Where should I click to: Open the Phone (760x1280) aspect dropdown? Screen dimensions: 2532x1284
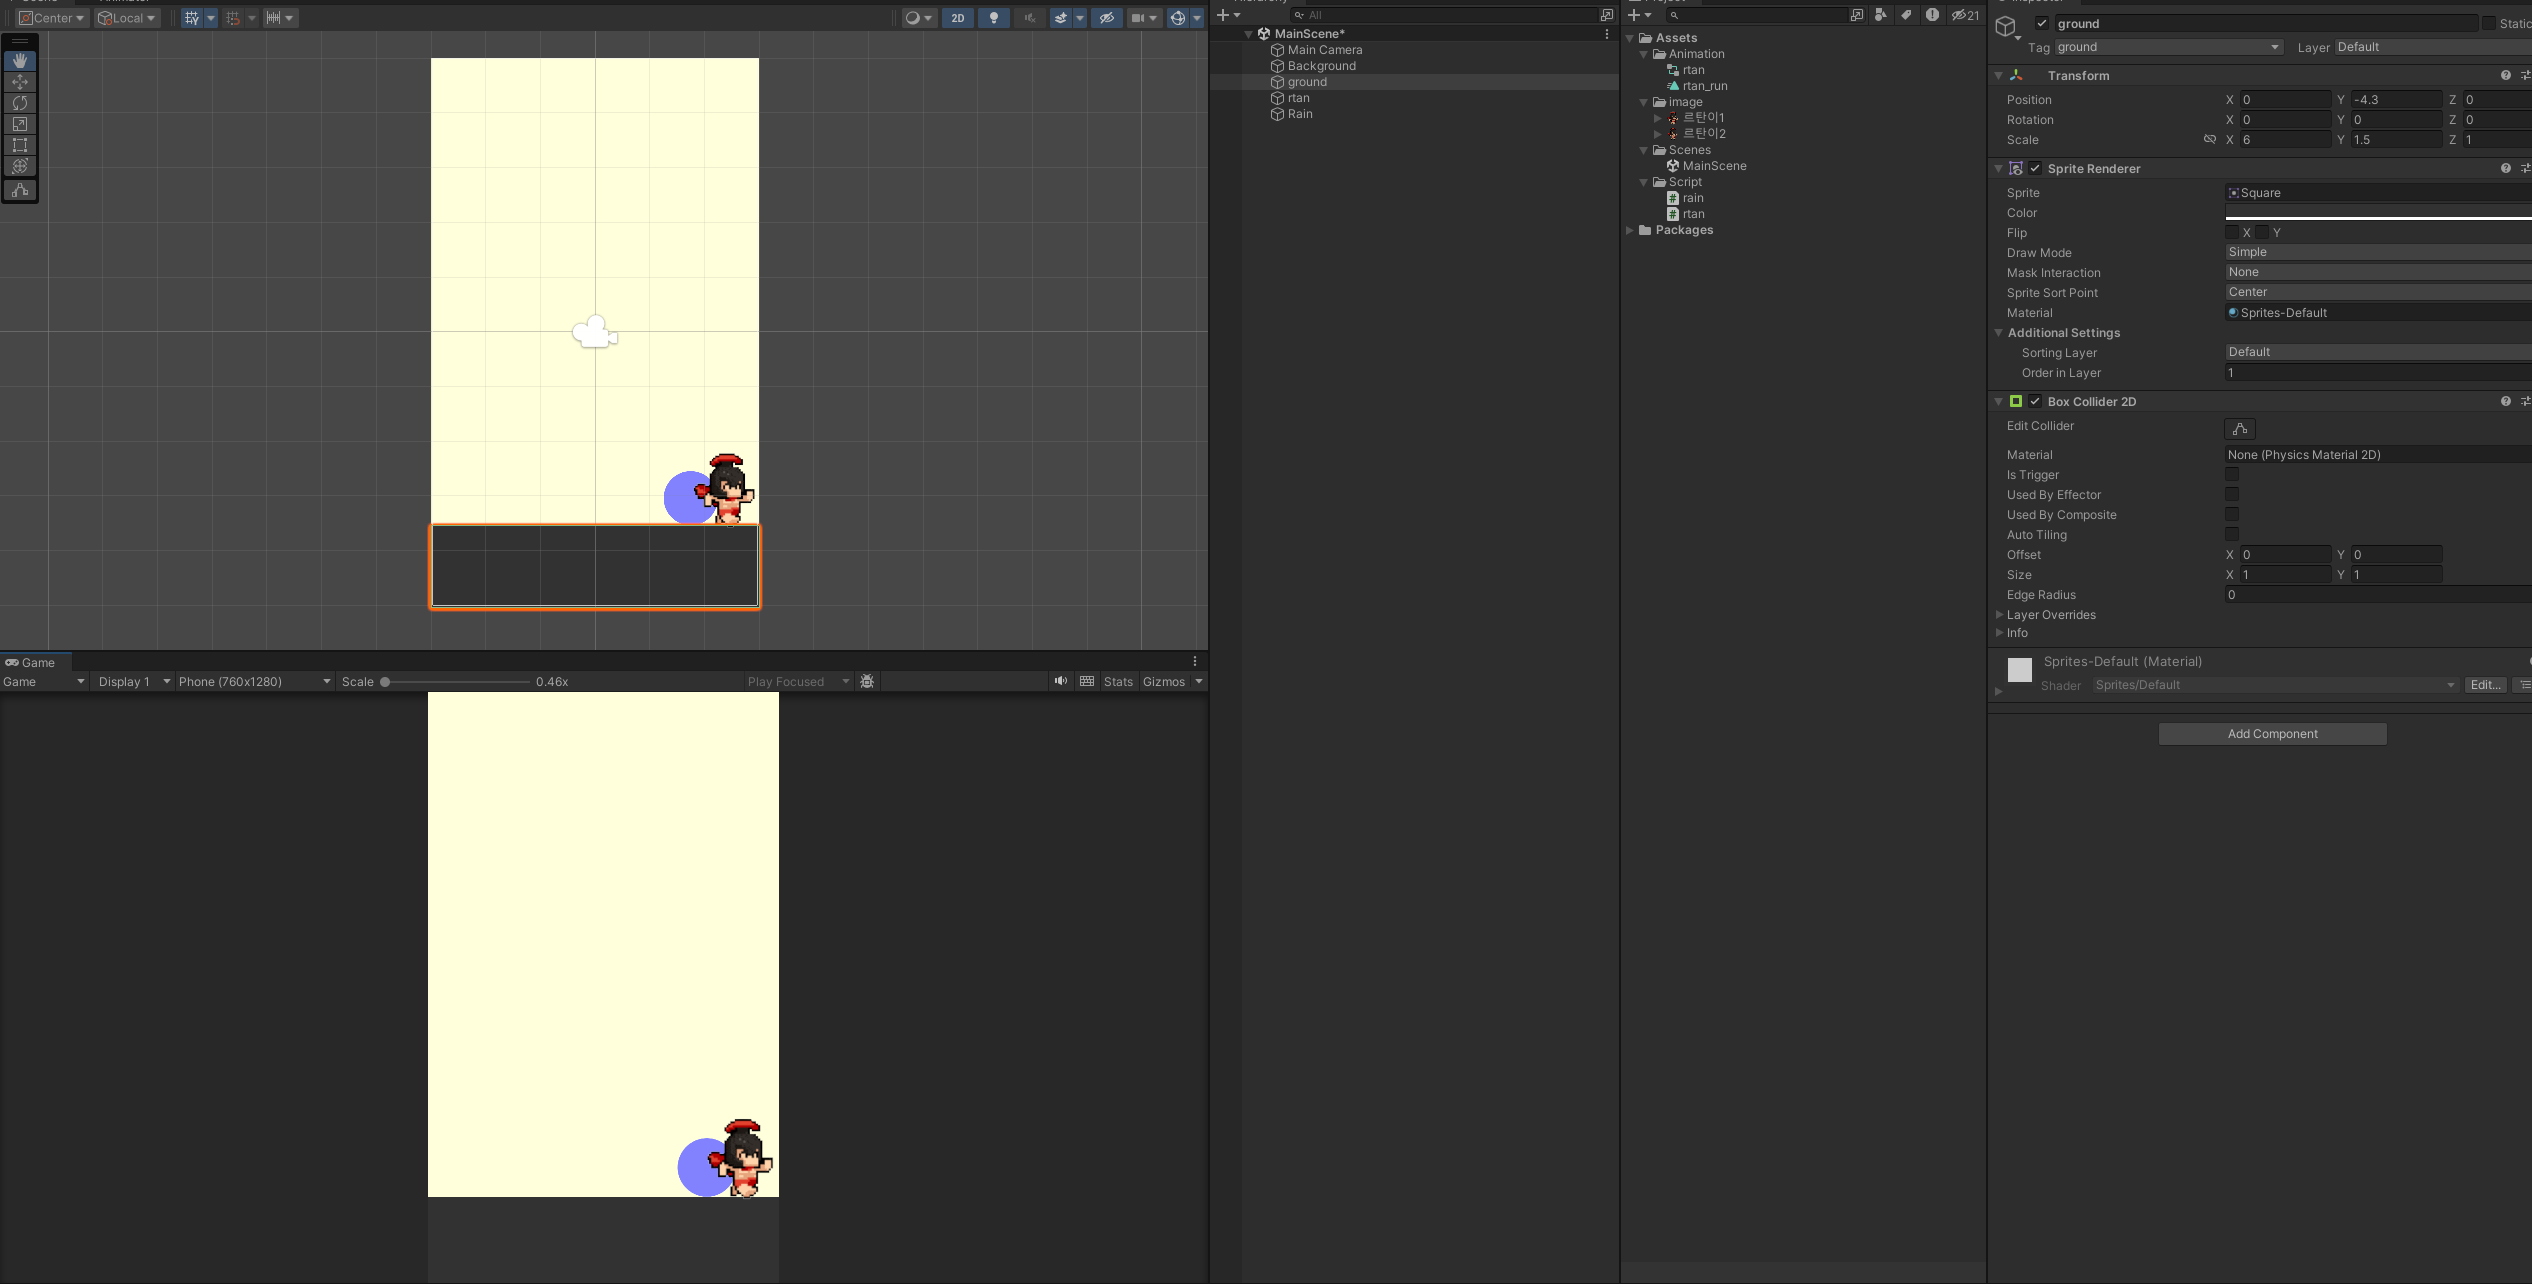click(x=254, y=682)
